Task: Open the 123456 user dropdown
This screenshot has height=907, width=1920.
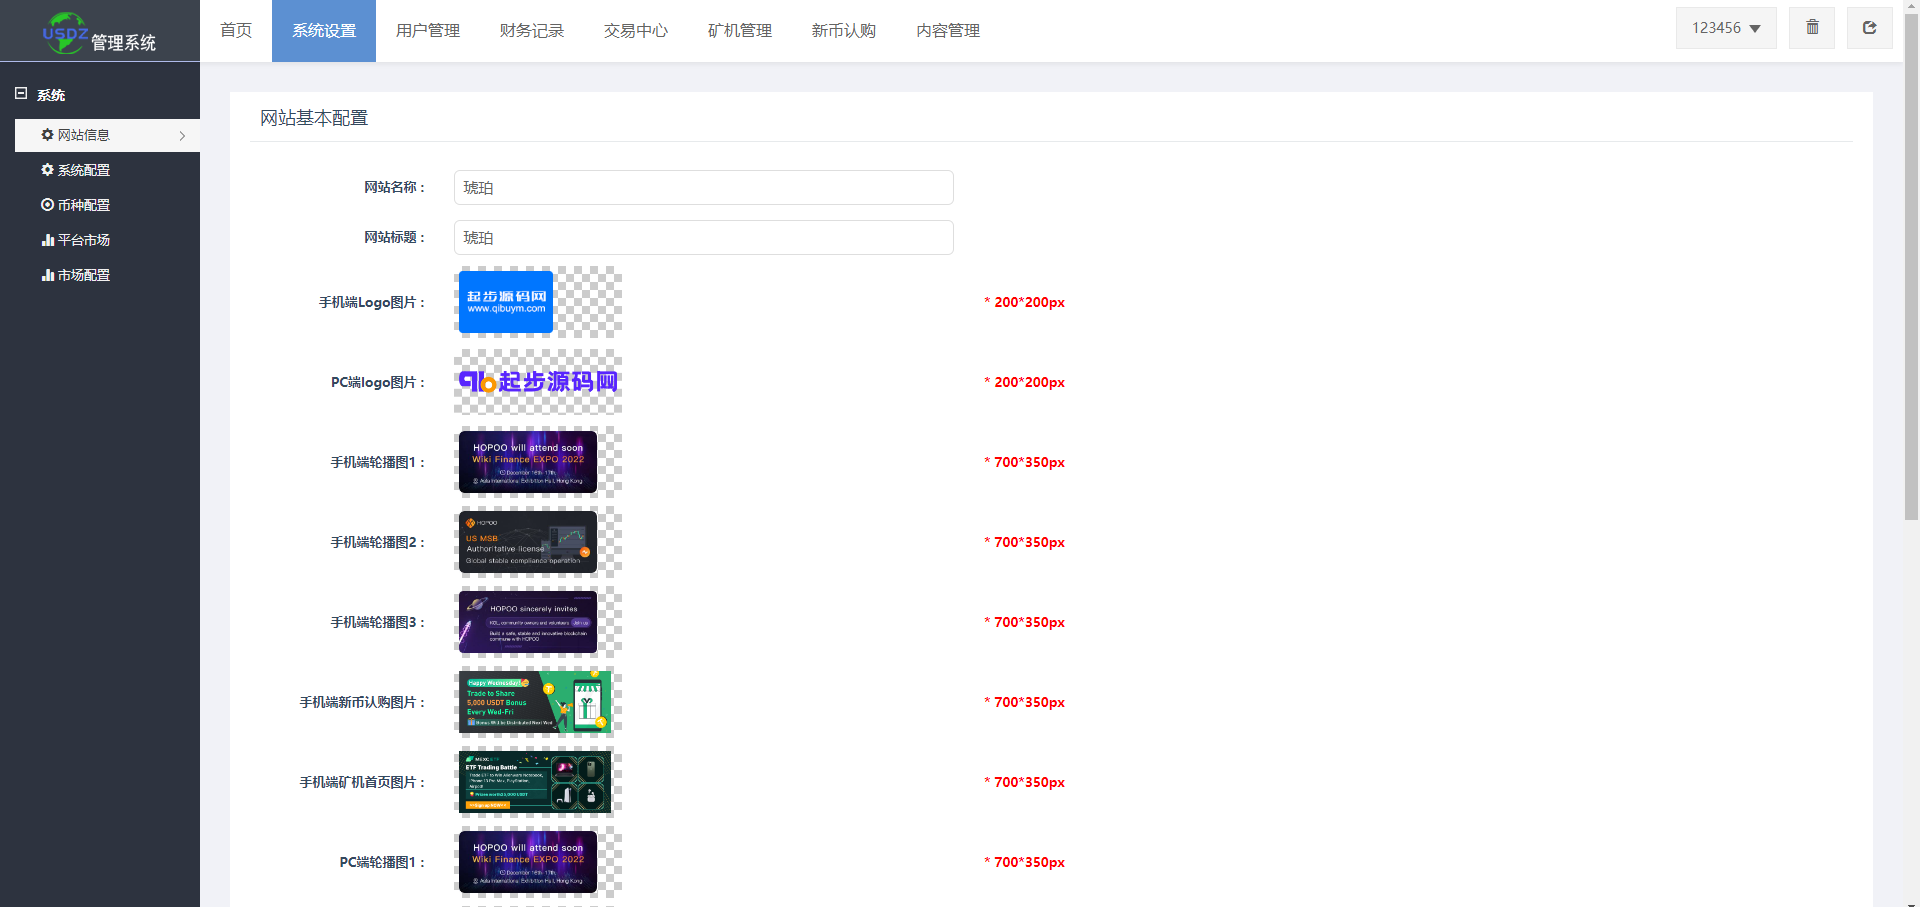Action: click(x=1725, y=28)
